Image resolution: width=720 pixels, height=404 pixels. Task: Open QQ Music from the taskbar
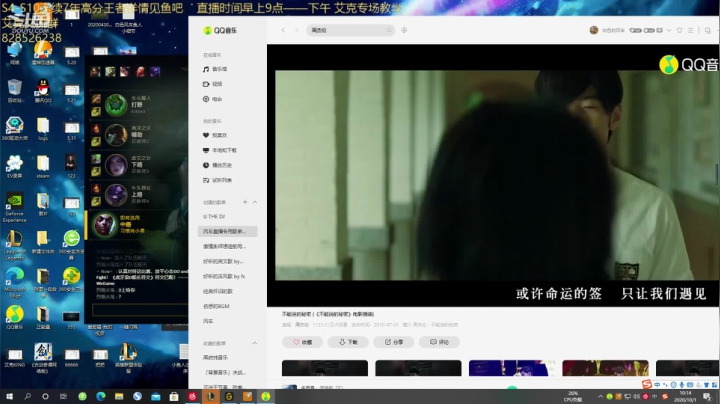(266, 396)
